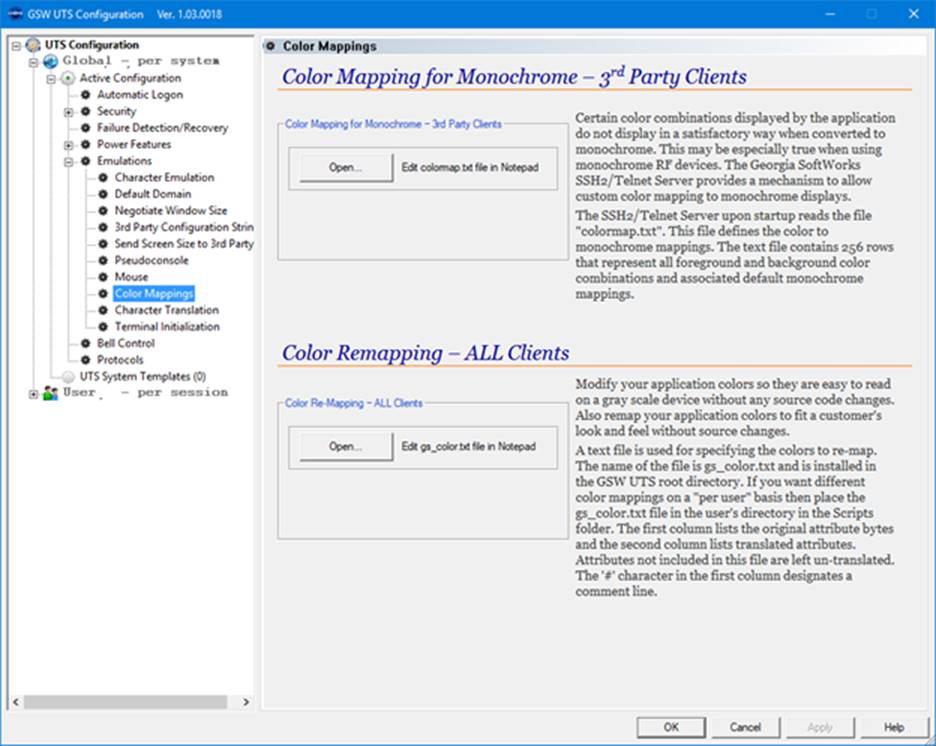Expand the Security node
936x746 pixels.
pos(69,112)
